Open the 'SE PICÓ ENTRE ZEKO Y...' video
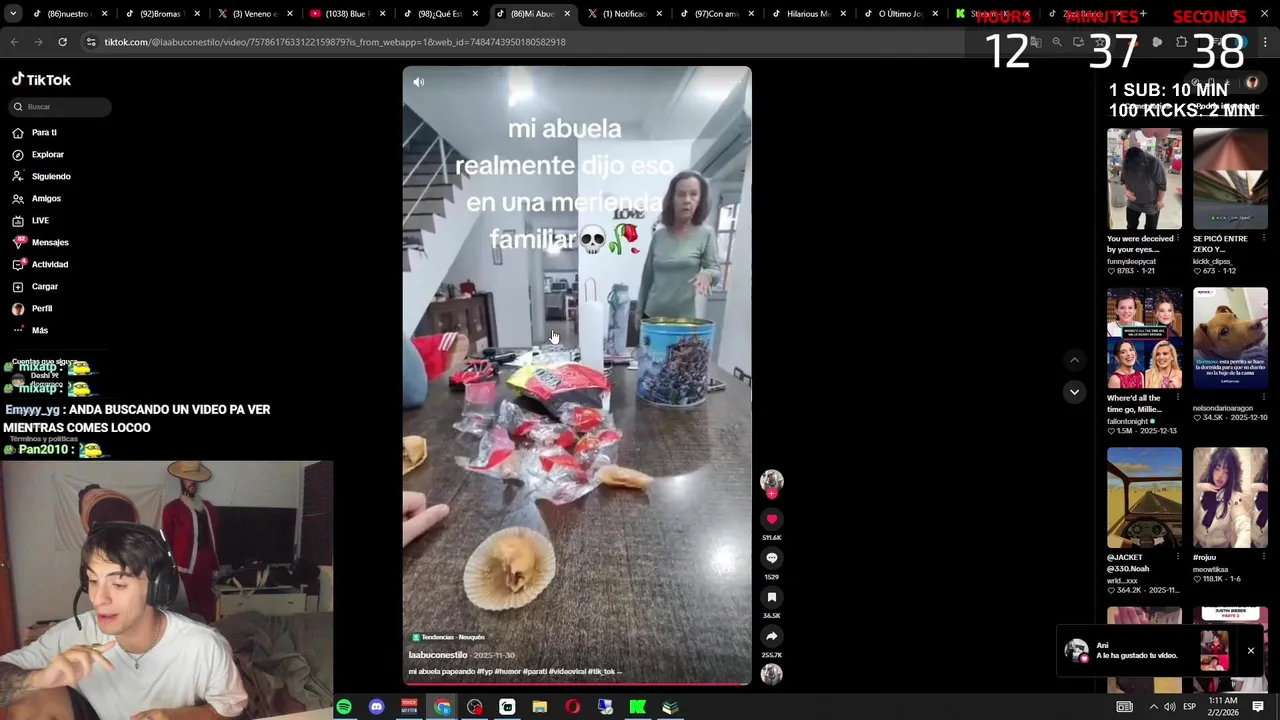Image resolution: width=1280 pixels, height=720 pixels. point(1230,178)
